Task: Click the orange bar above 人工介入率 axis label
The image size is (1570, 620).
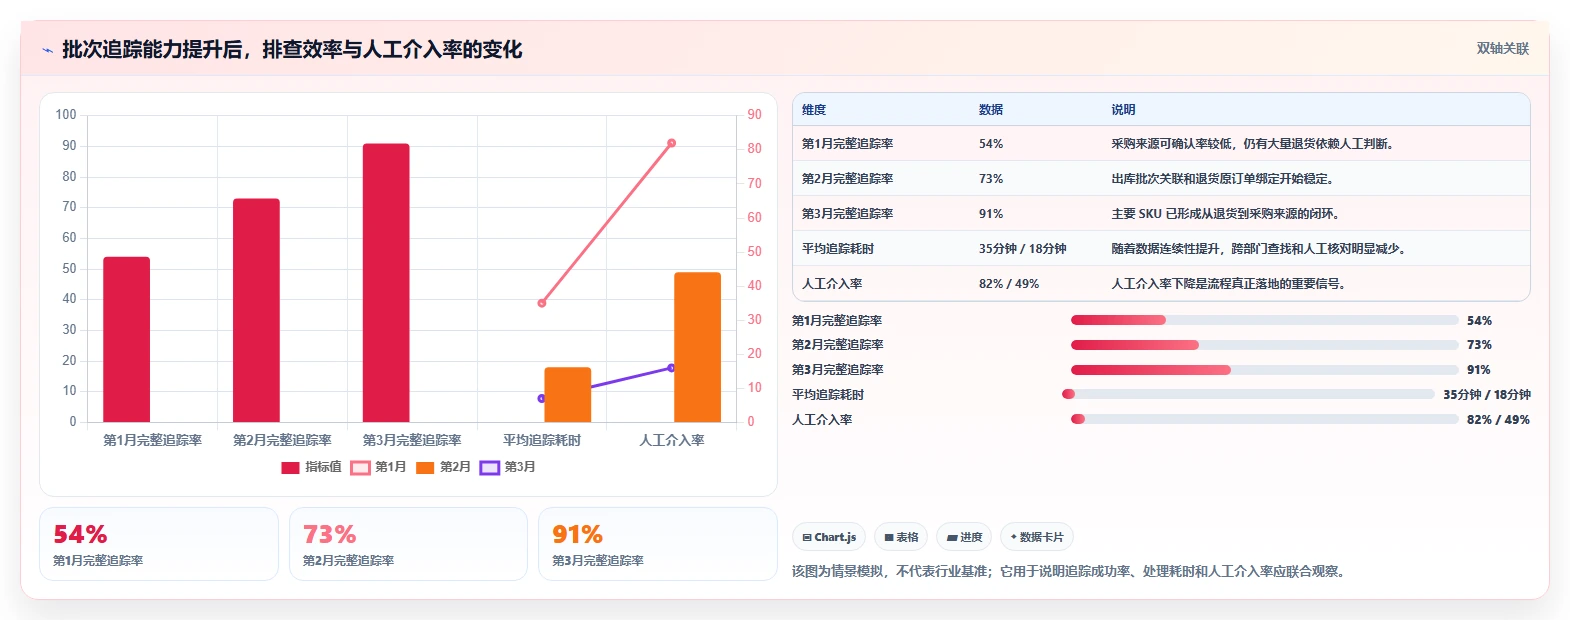Action: tap(697, 347)
